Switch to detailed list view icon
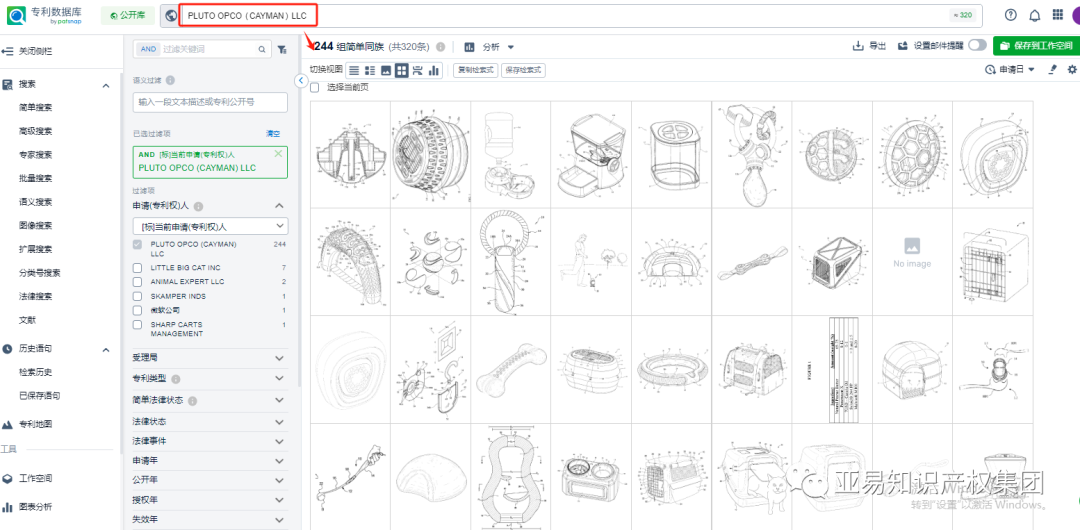The image size is (1080, 530). point(370,70)
